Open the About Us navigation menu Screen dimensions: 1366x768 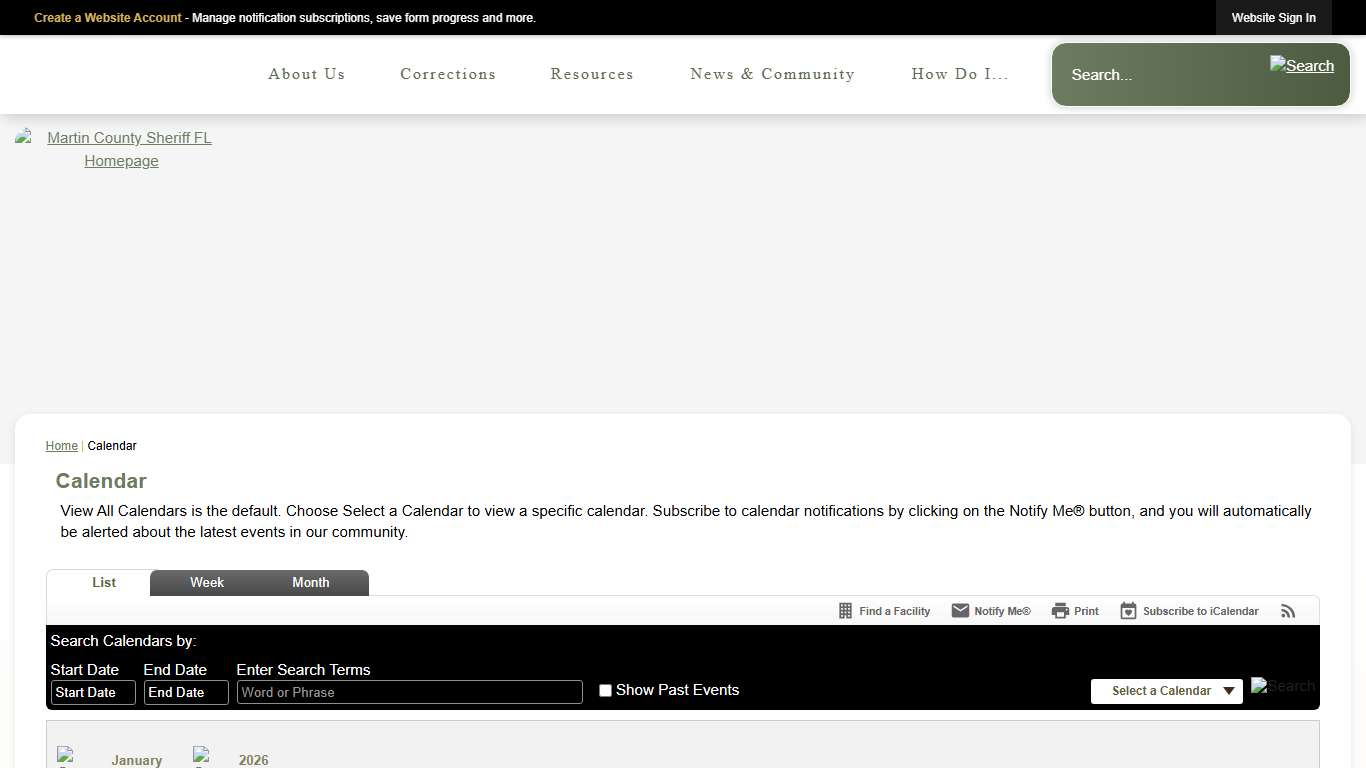[306, 74]
